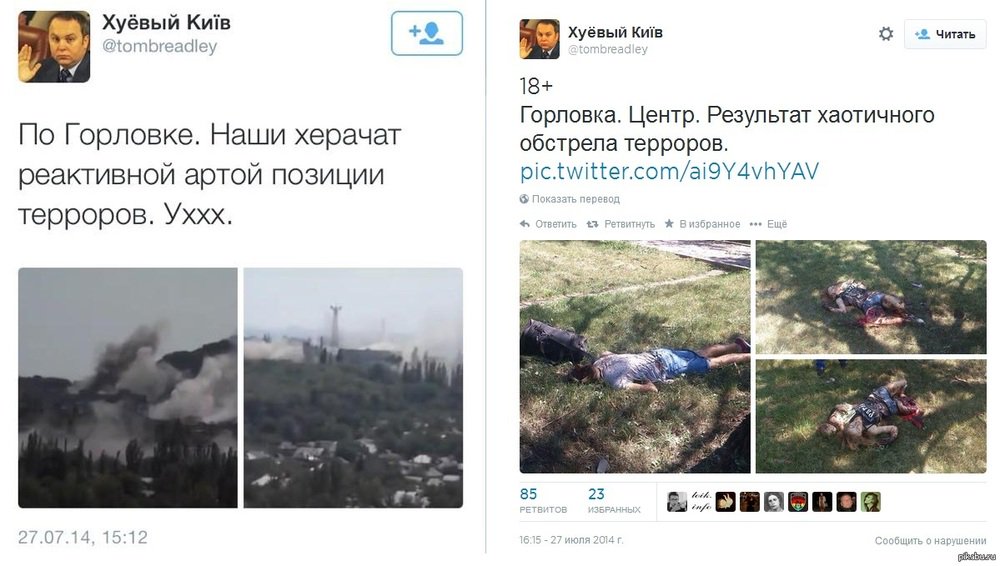The height and width of the screenshot is (566, 1000).
Task: Click the follow user icon button on left tweet
Action: click(427, 33)
